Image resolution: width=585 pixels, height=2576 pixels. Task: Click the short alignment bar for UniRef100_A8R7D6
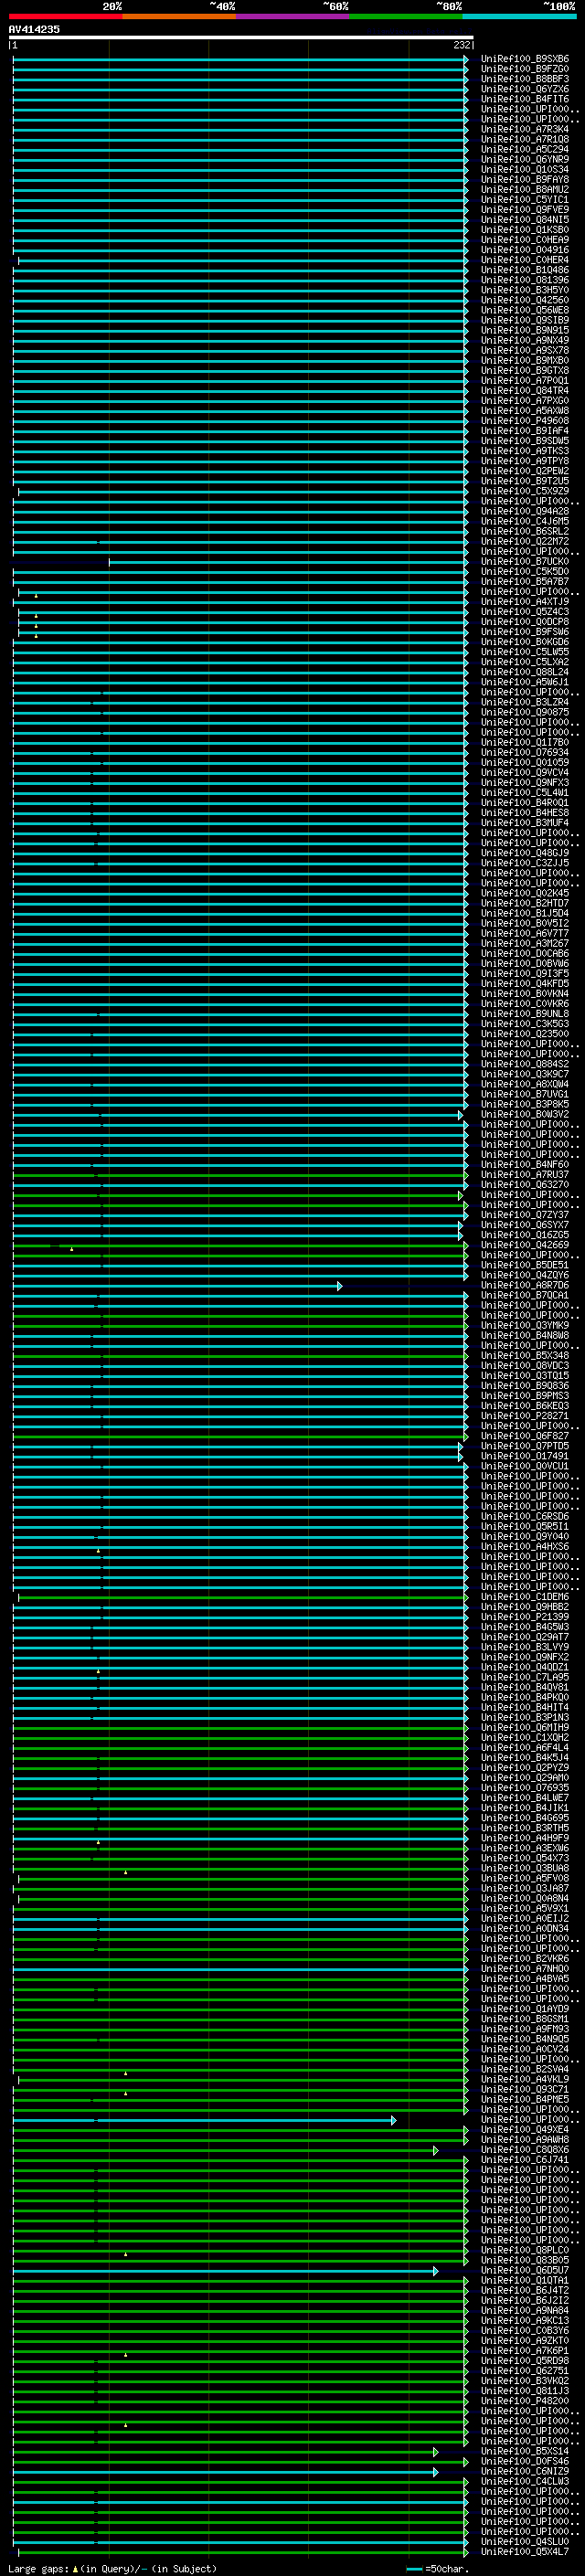click(x=177, y=1286)
